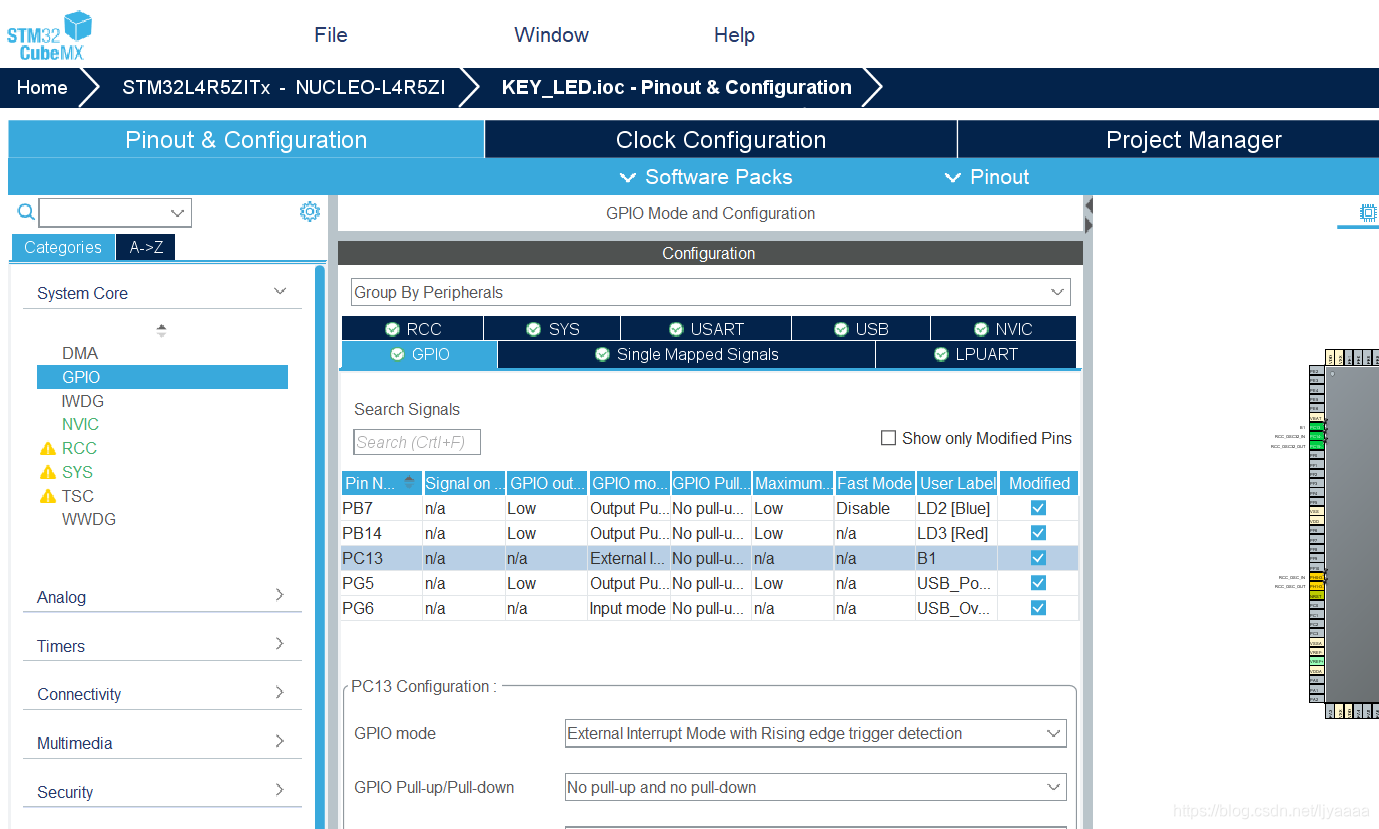Open the NVIC peripheral tab
This screenshot has height=829, width=1379.
(1003, 329)
